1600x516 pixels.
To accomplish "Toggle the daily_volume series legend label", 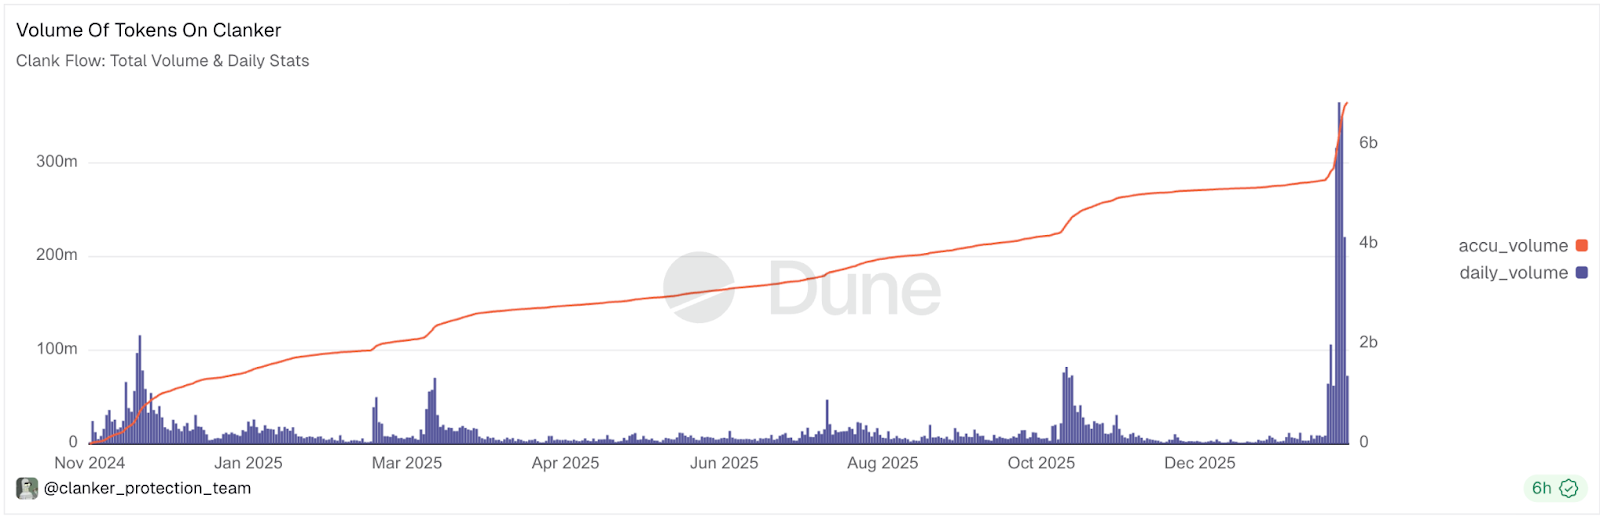I will [x=1513, y=273].
